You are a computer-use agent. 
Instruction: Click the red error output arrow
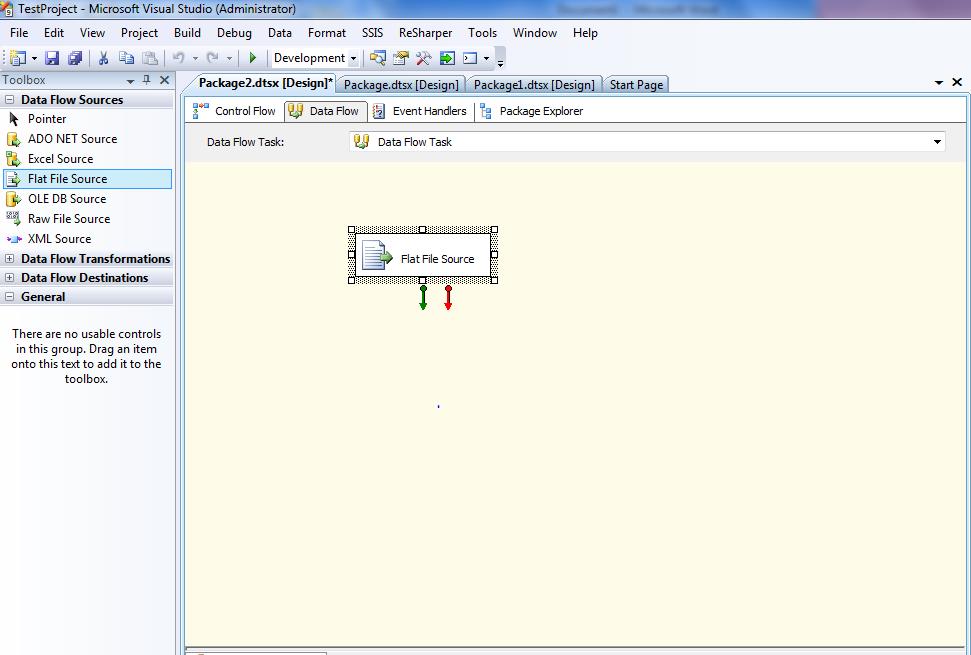pyautogui.click(x=448, y=298)
